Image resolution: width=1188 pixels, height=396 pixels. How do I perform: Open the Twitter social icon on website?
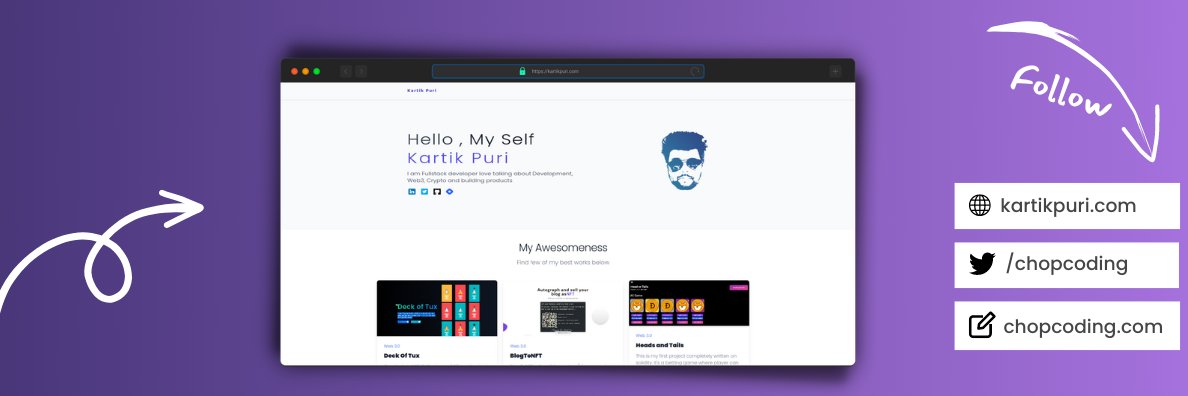click(x=424, y=192)
